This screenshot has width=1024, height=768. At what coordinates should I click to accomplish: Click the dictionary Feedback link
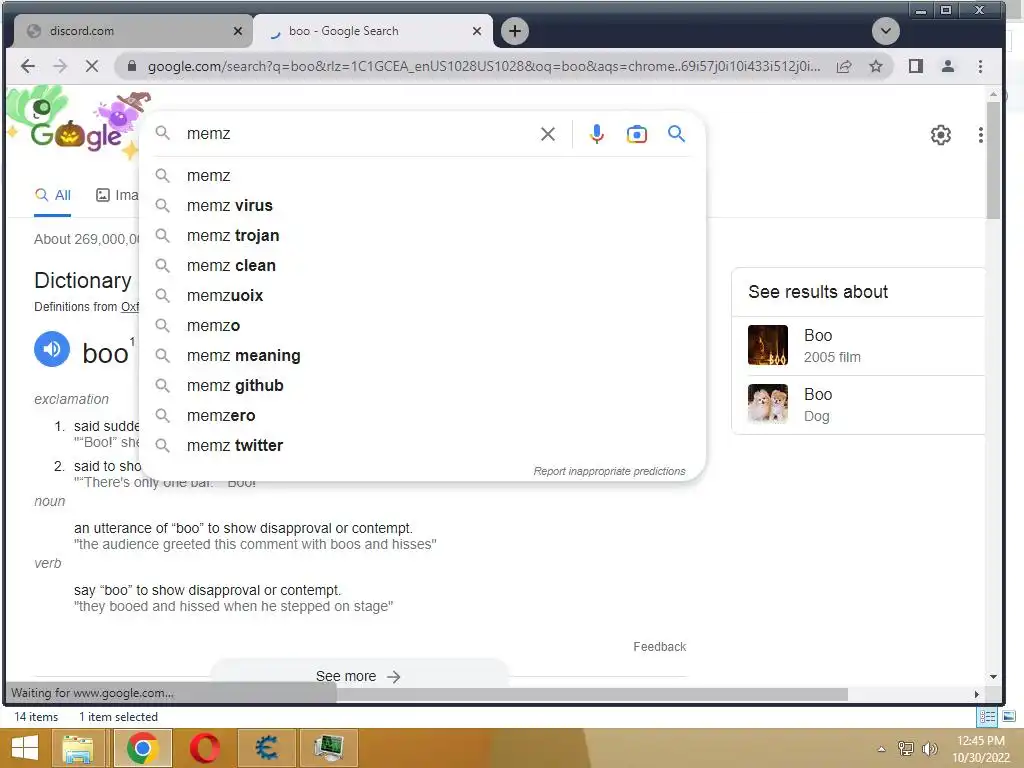(660, 647)
